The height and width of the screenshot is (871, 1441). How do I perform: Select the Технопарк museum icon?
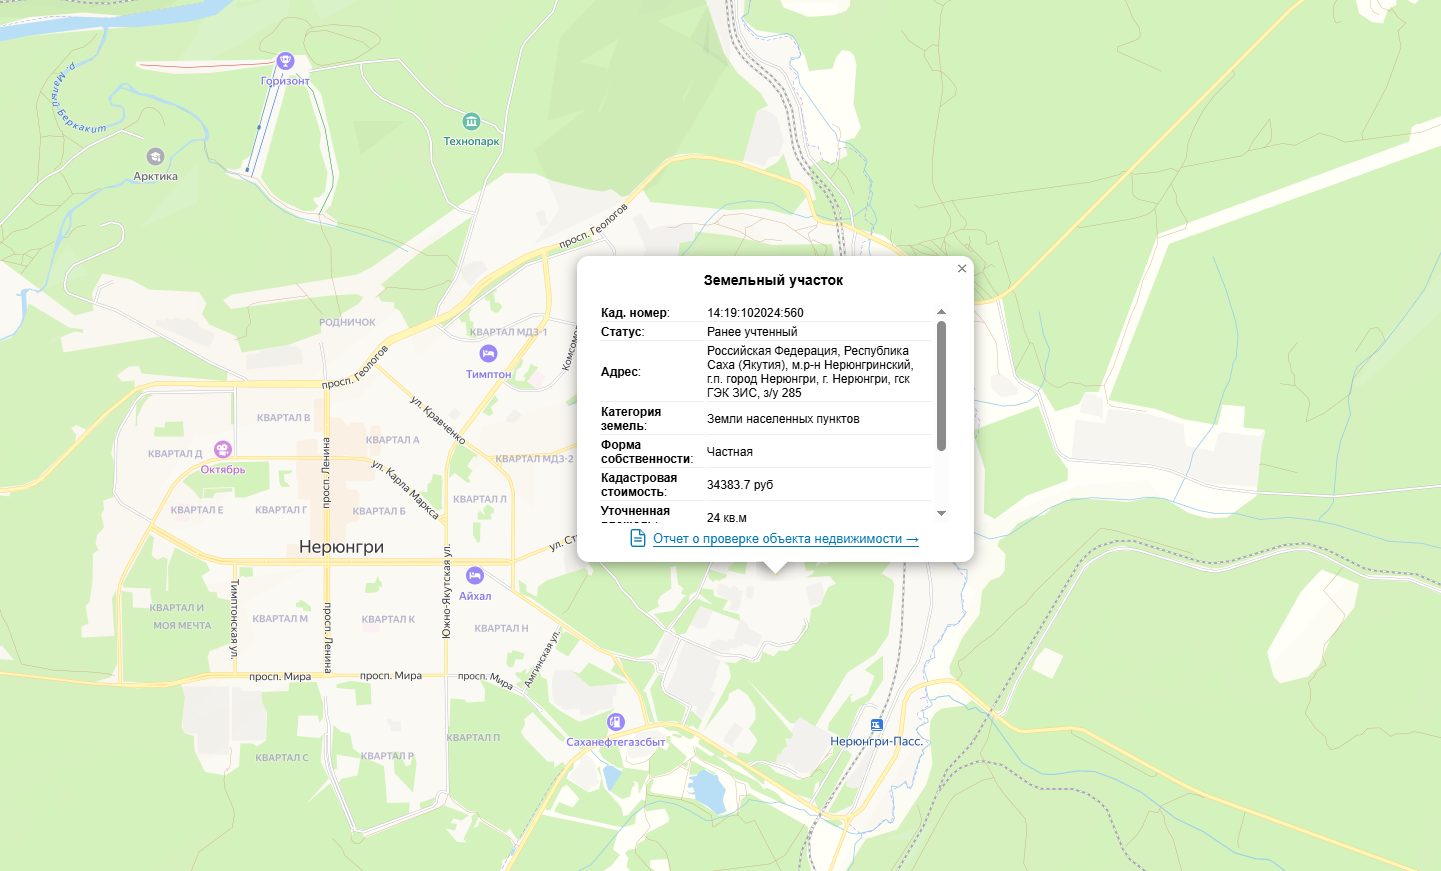[471, 122]
